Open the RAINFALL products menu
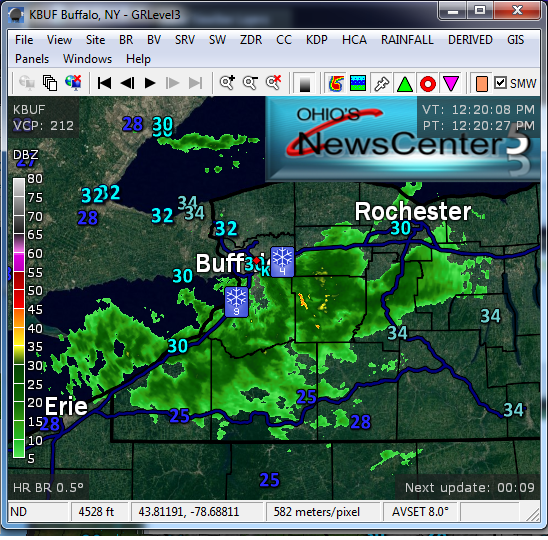 (x=407, y=40)
